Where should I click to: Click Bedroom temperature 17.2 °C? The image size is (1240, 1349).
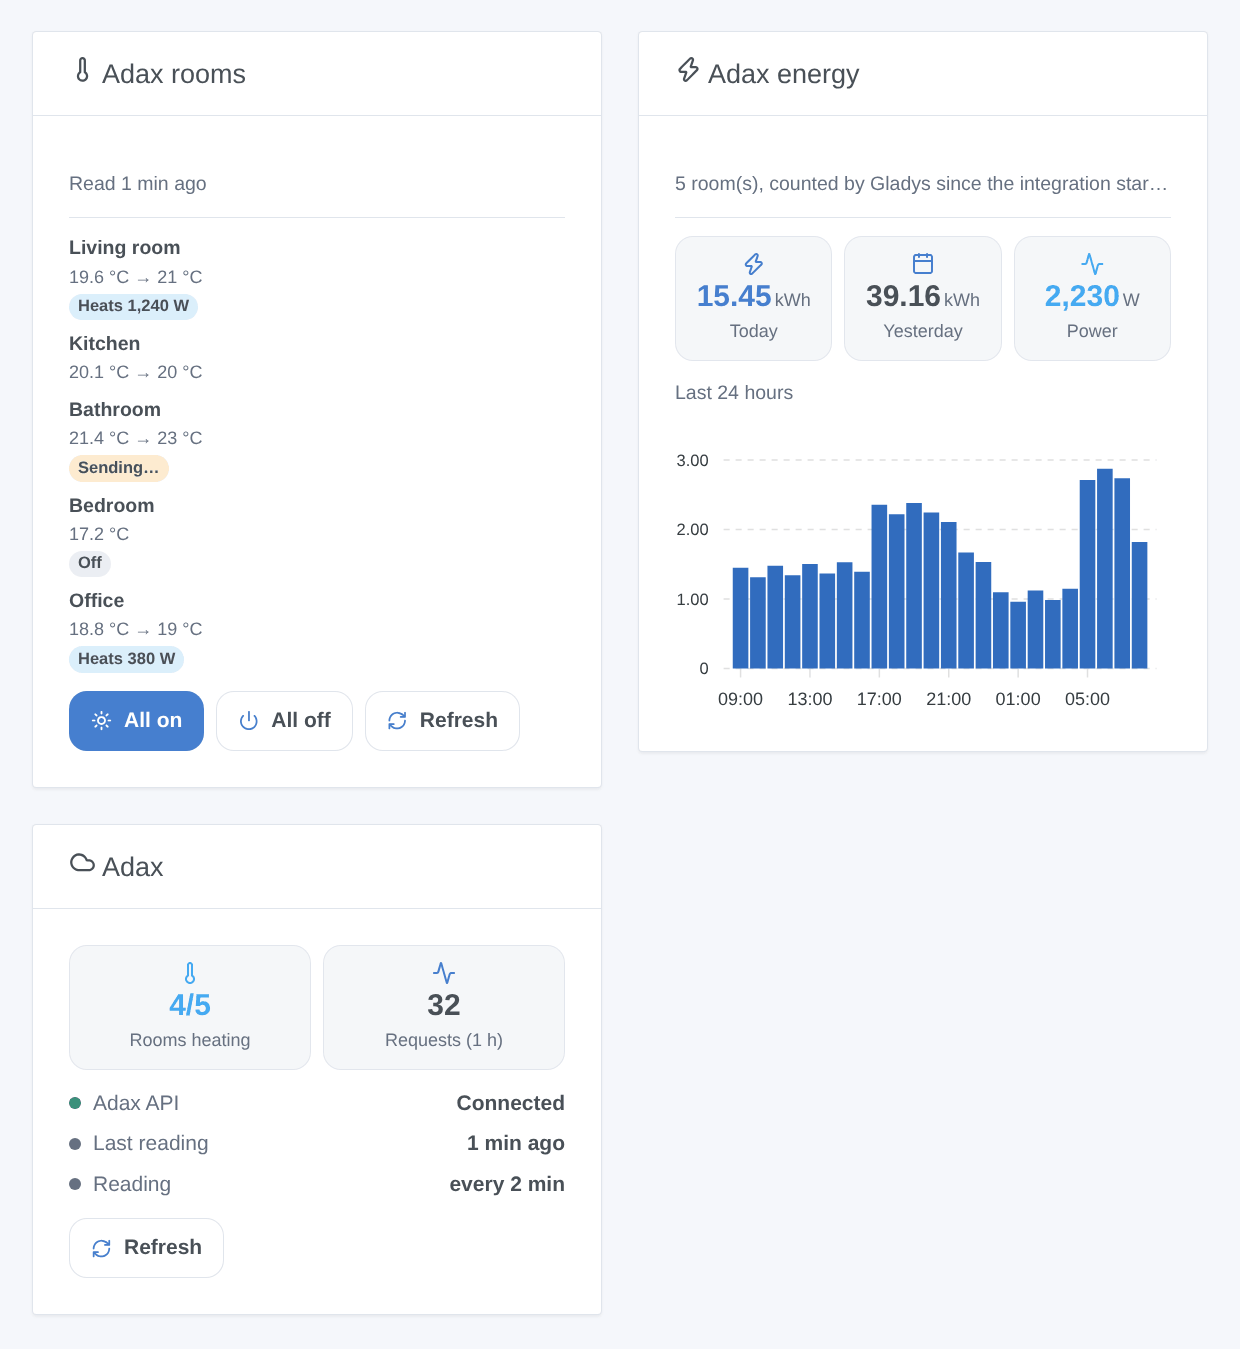(99, 534)
